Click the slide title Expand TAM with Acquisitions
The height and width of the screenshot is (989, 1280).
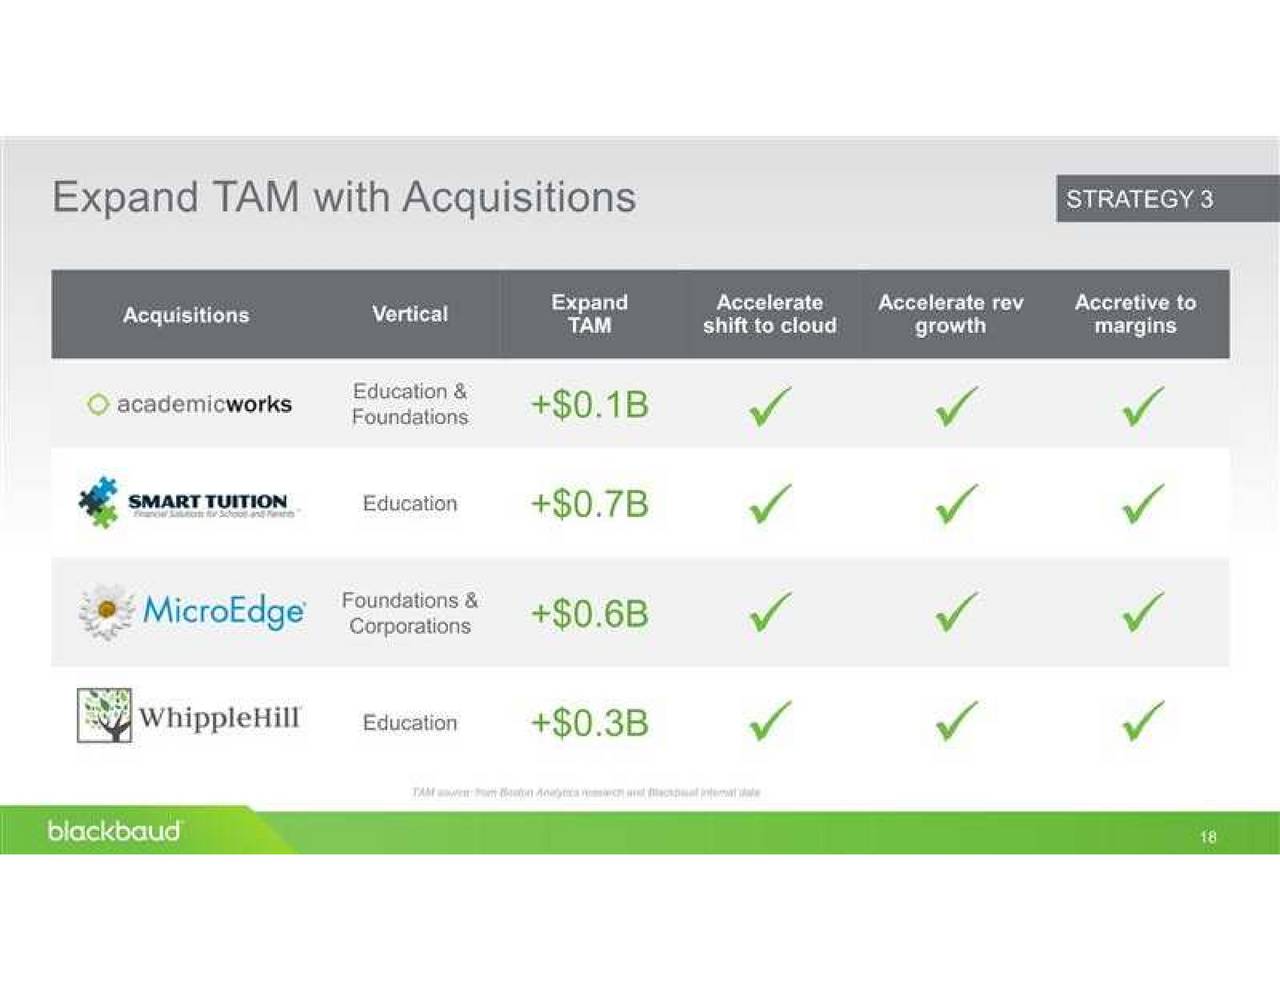coord(344,197)
